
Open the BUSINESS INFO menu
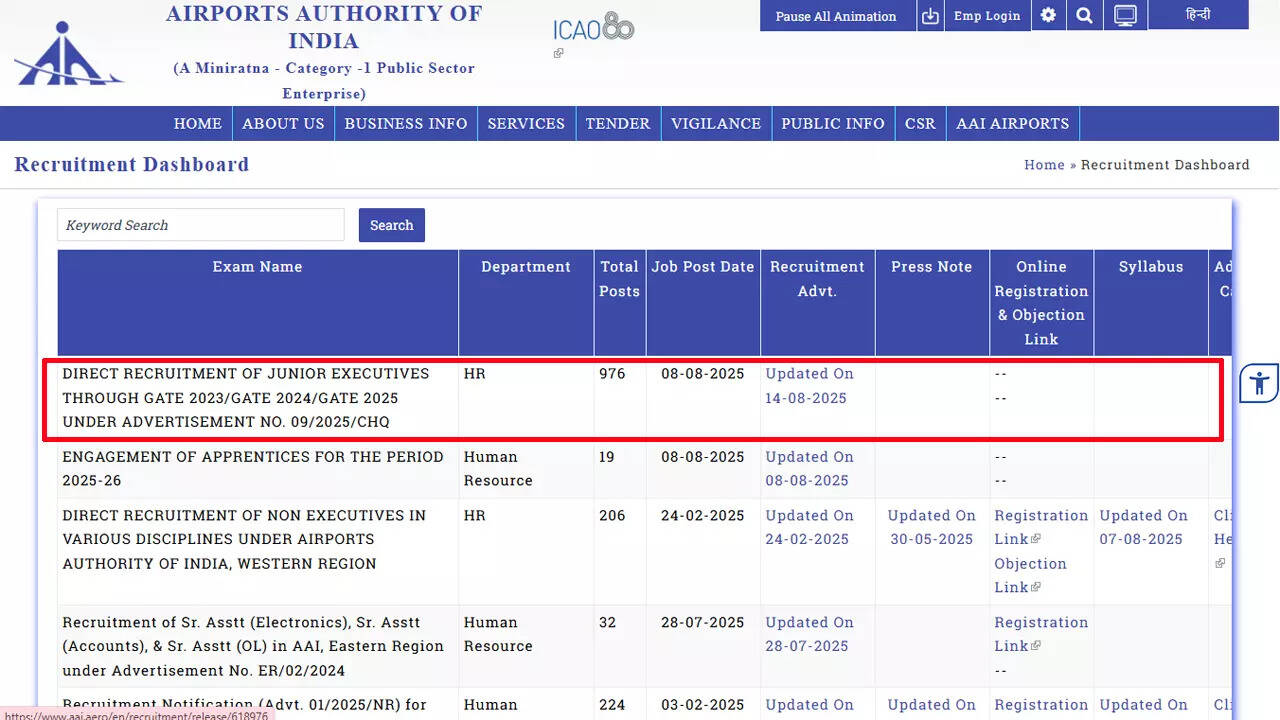(x=406, y=124)
